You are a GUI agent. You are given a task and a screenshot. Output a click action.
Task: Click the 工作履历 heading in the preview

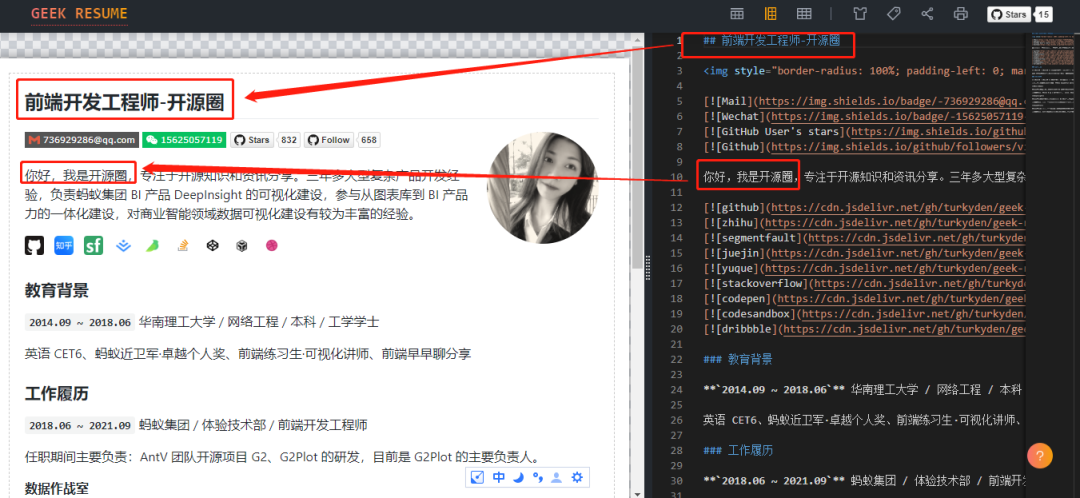point(56,394)
